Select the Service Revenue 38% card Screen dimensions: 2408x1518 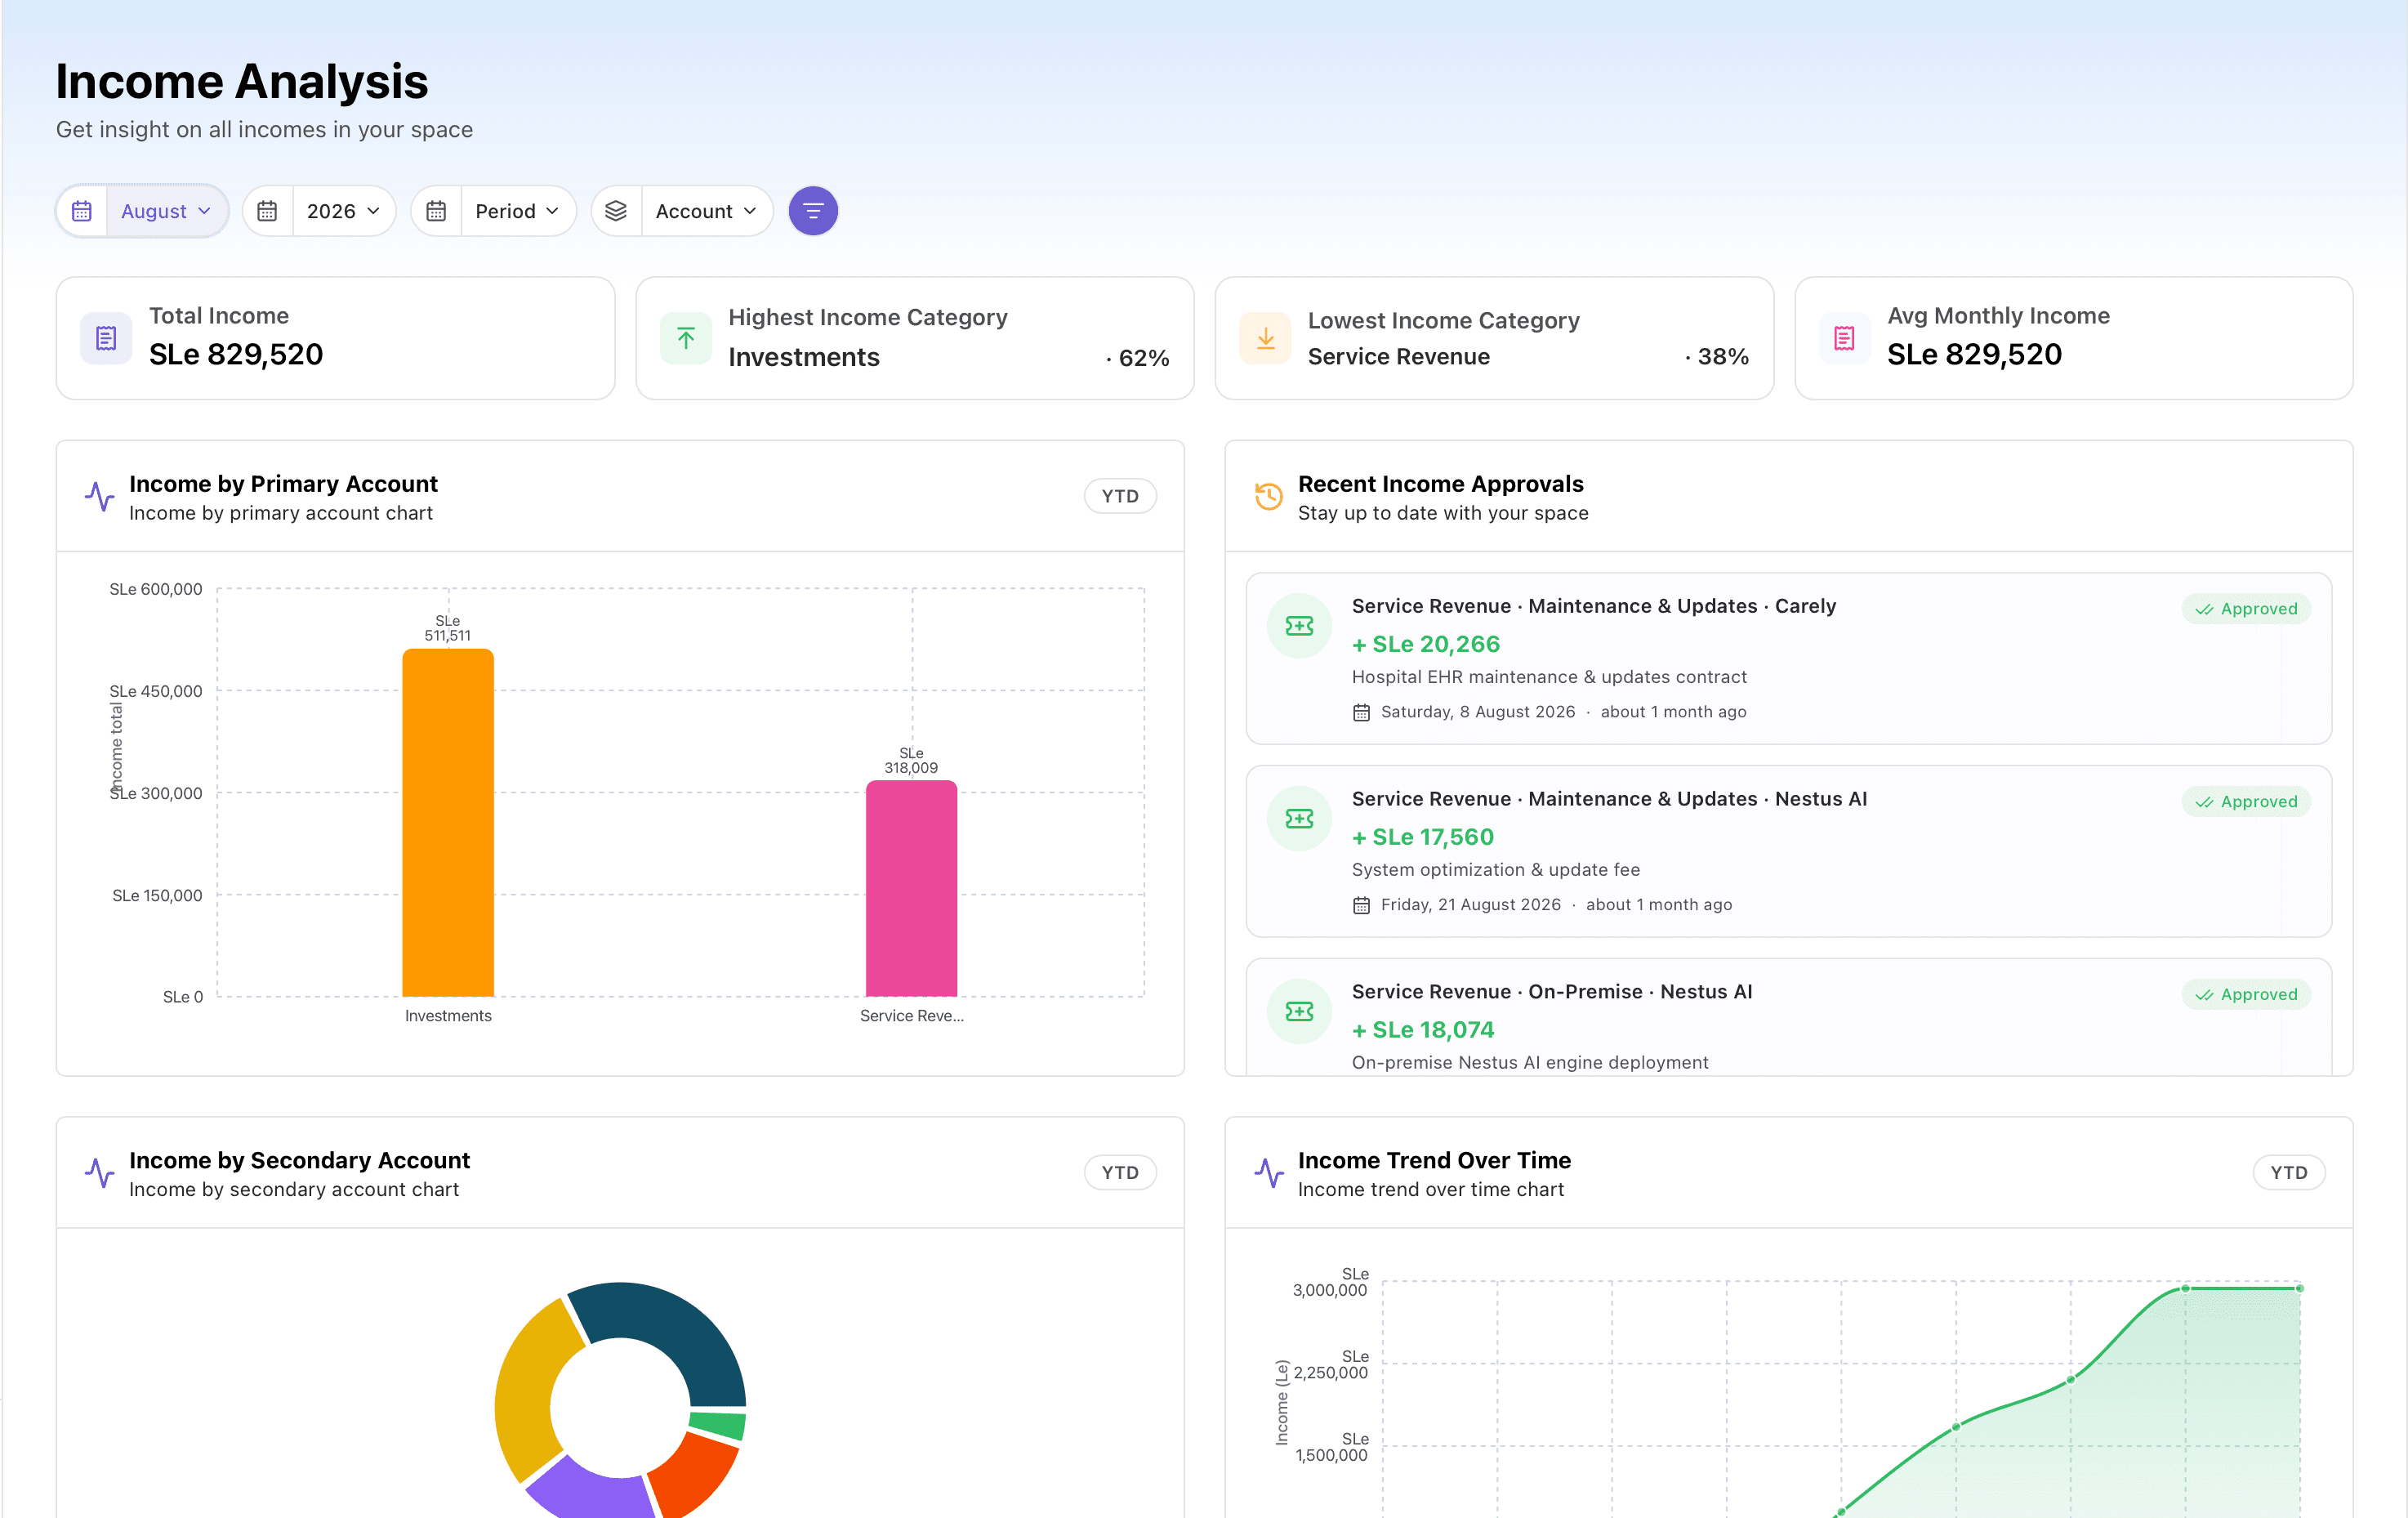coord(1494,338)
